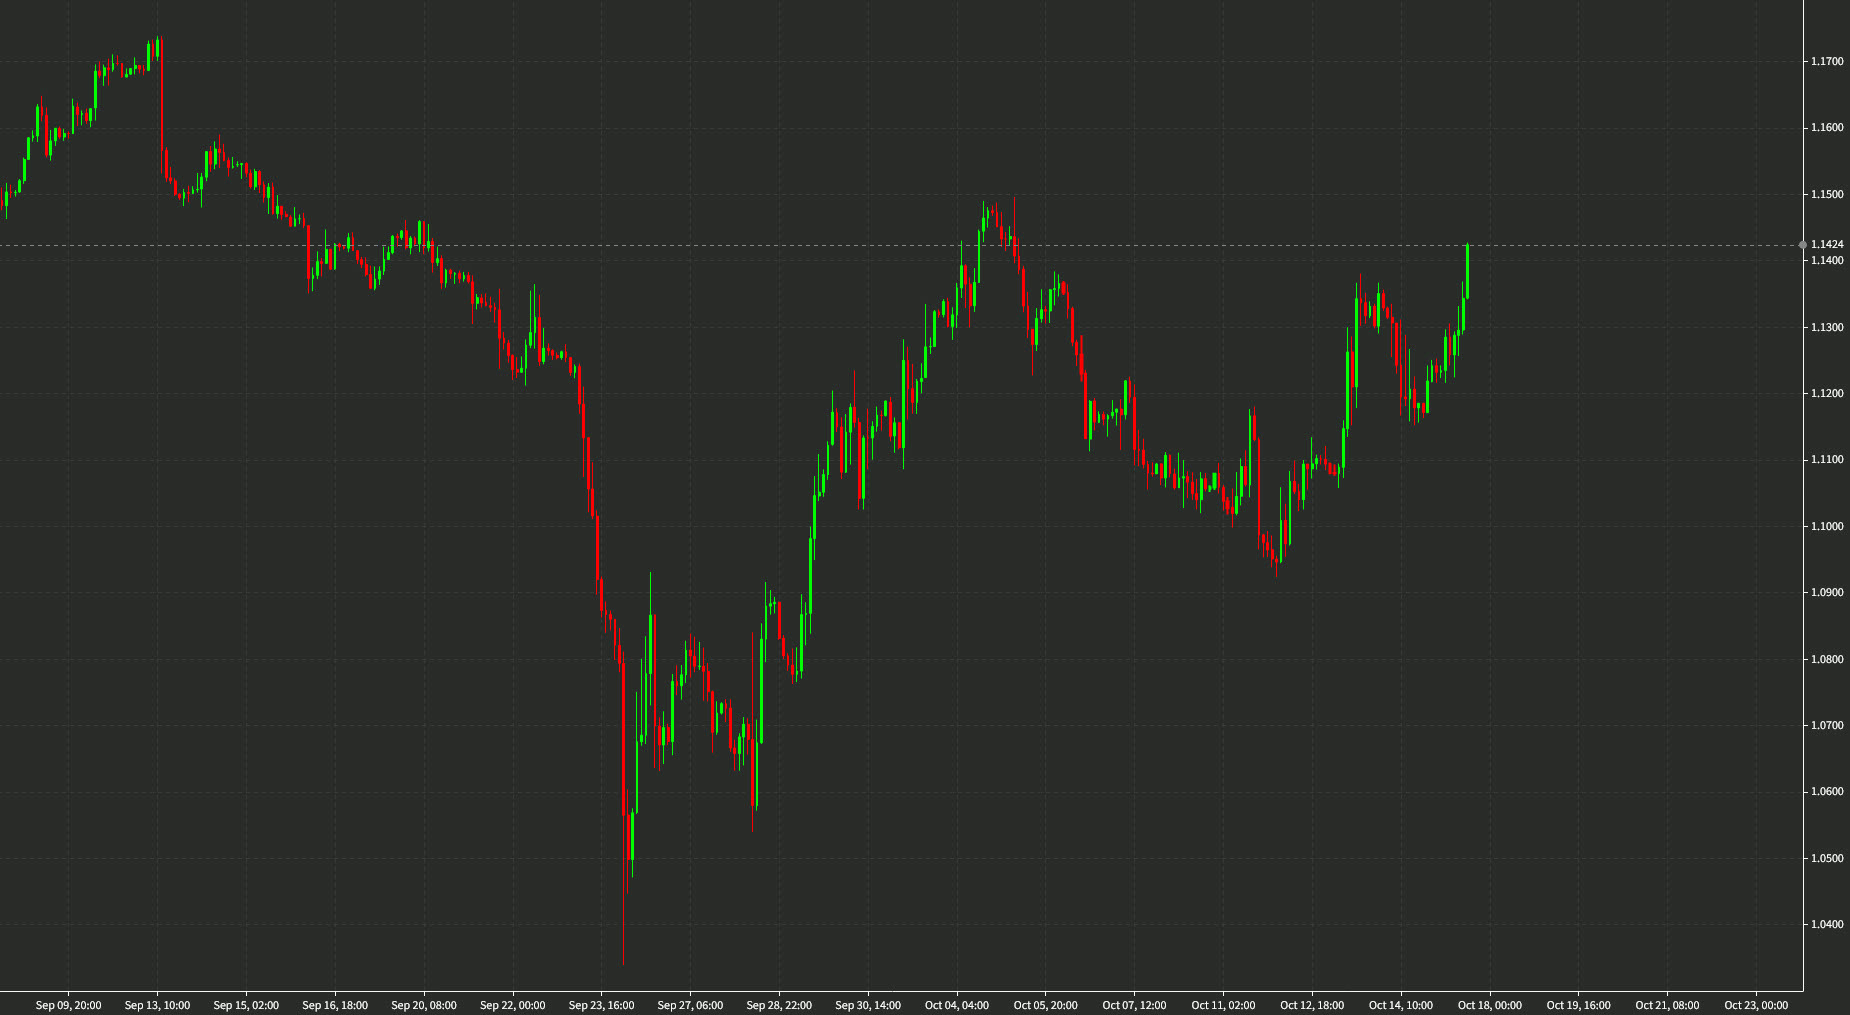Click the Oct 11, 02:00 time label
The image size is (1850, 1015).
pos(1223,1005)
